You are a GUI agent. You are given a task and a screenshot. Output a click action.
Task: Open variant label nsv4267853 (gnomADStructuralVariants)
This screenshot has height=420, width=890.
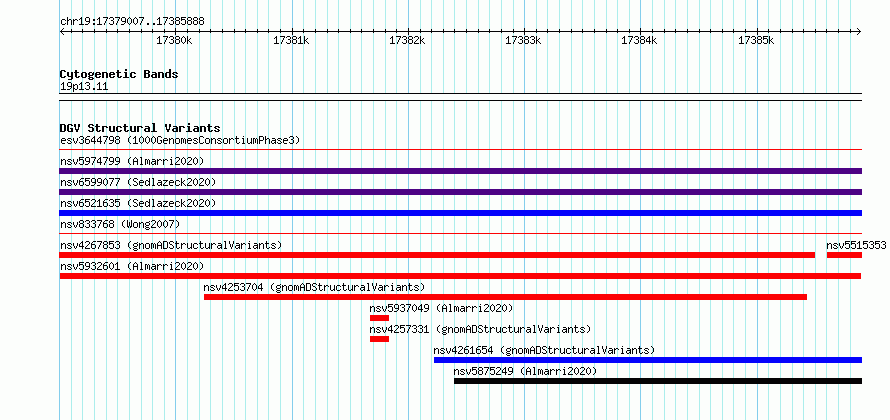(x=171, y=245)
